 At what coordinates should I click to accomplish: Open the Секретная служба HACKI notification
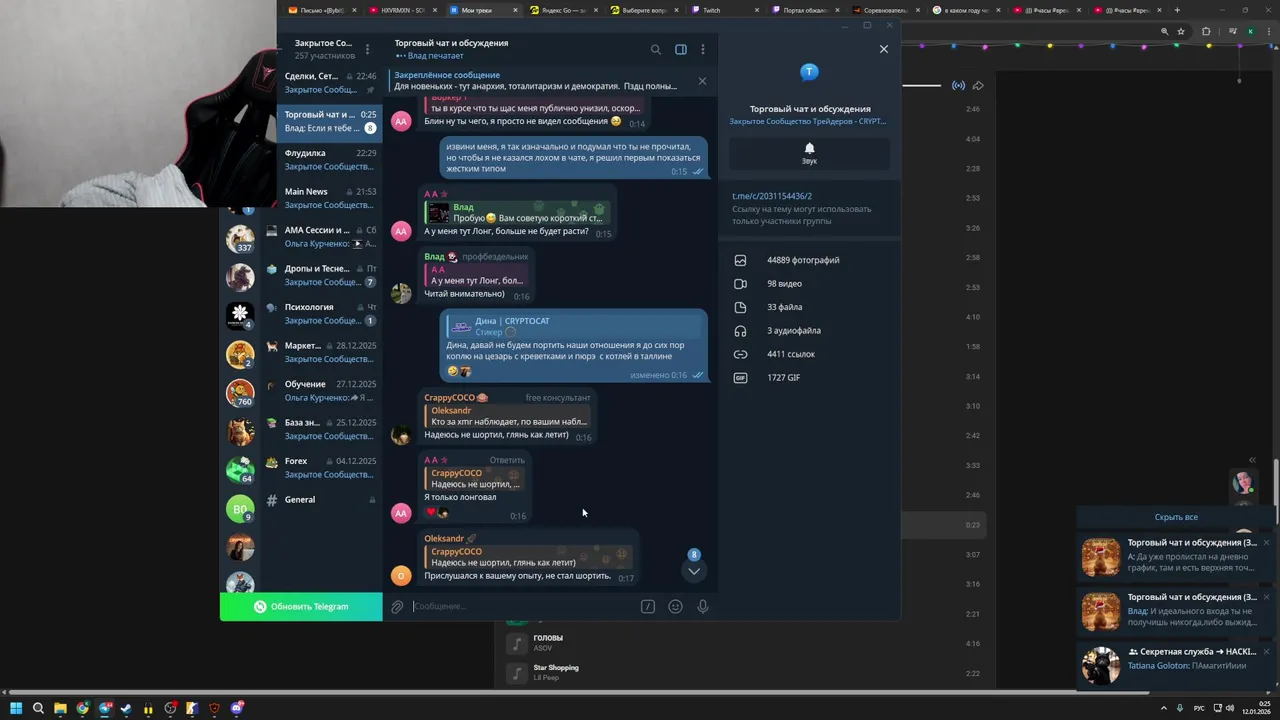(1176, 665)
